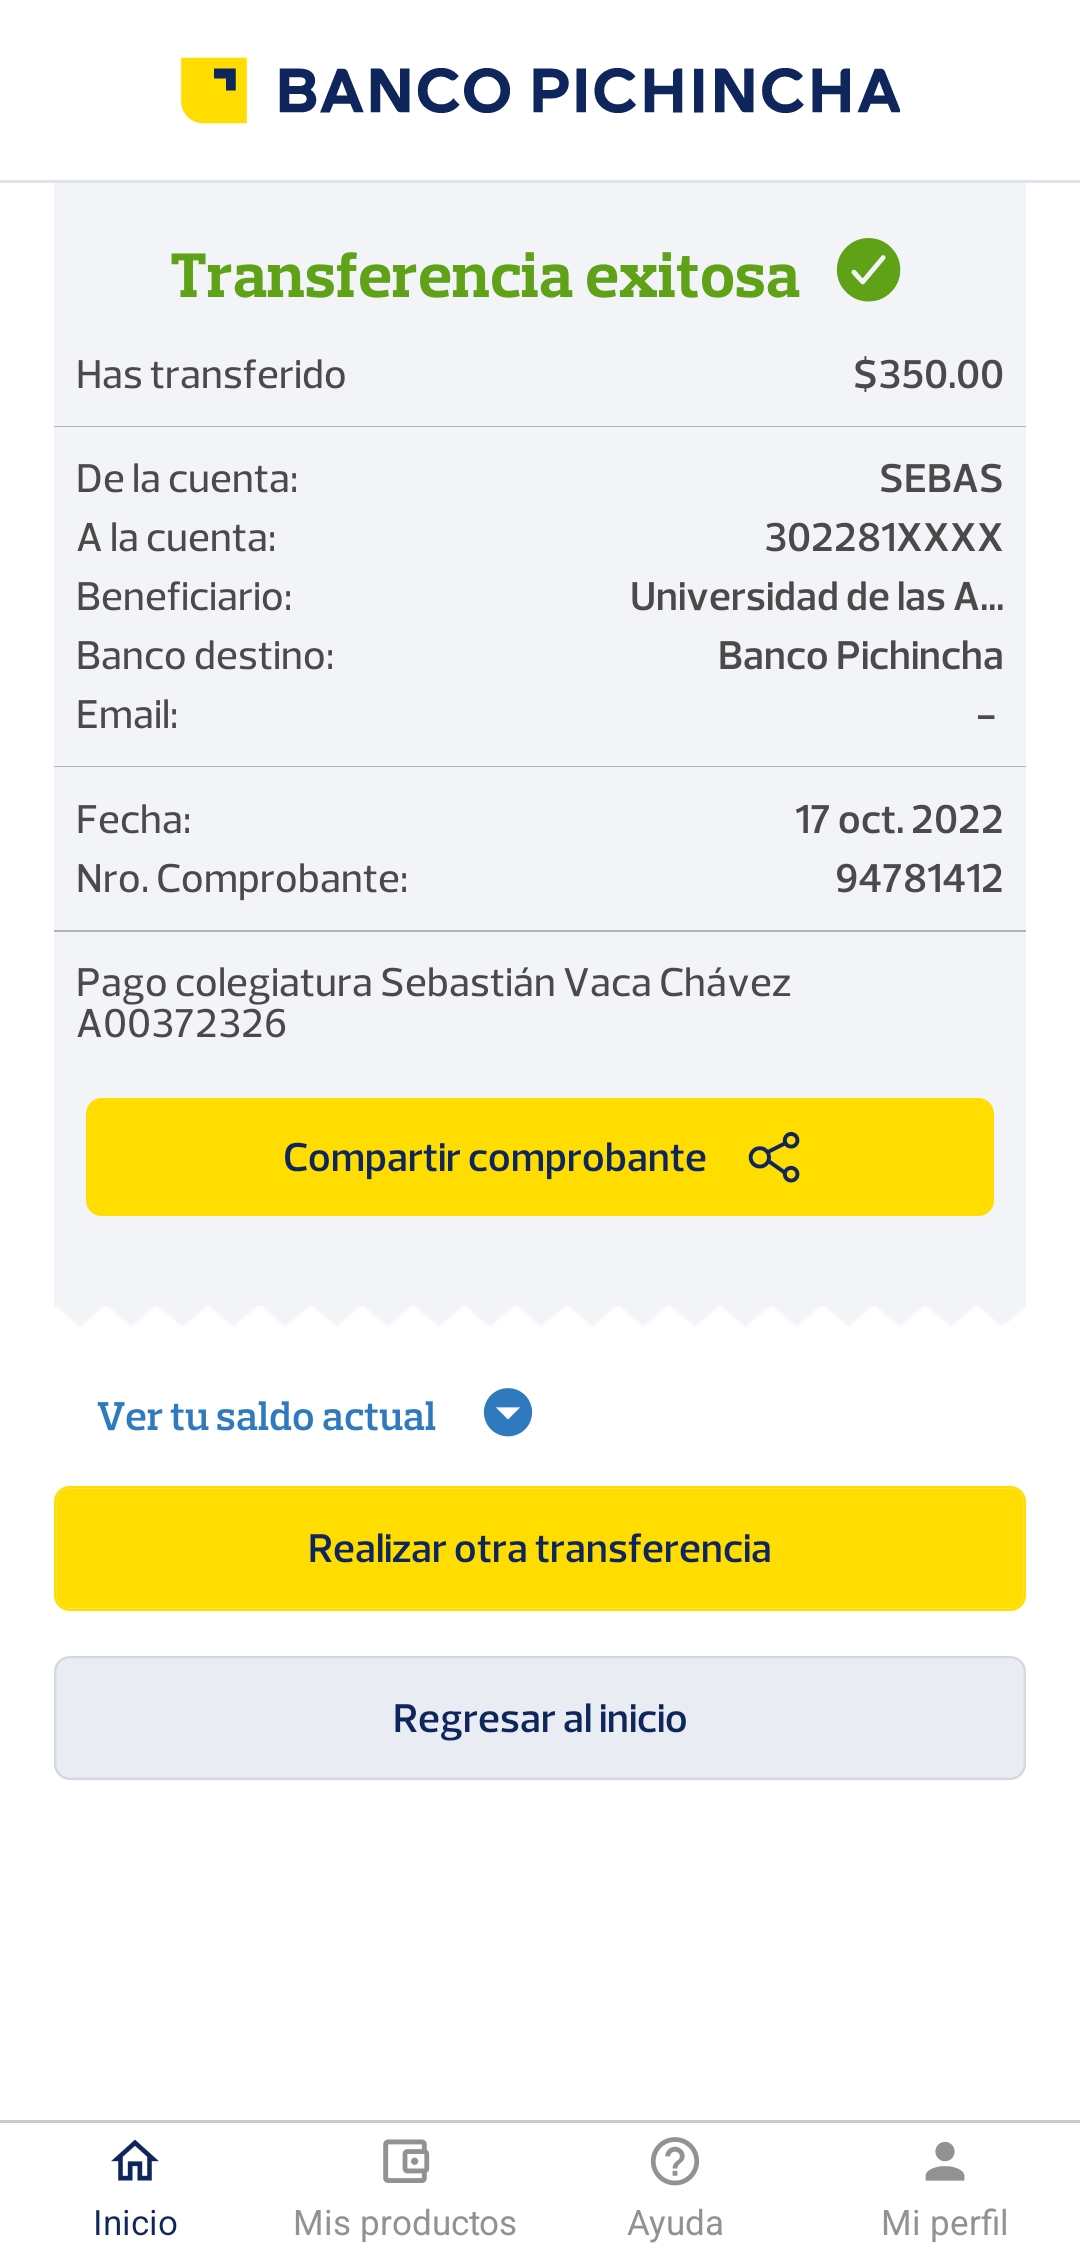1080x2249 pixels.
Task: Go to the Ayuda tab label
Action: [x=675, y=2223]
